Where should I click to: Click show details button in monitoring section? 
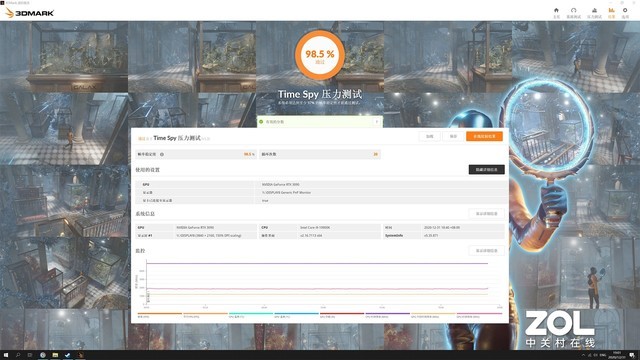487,251
